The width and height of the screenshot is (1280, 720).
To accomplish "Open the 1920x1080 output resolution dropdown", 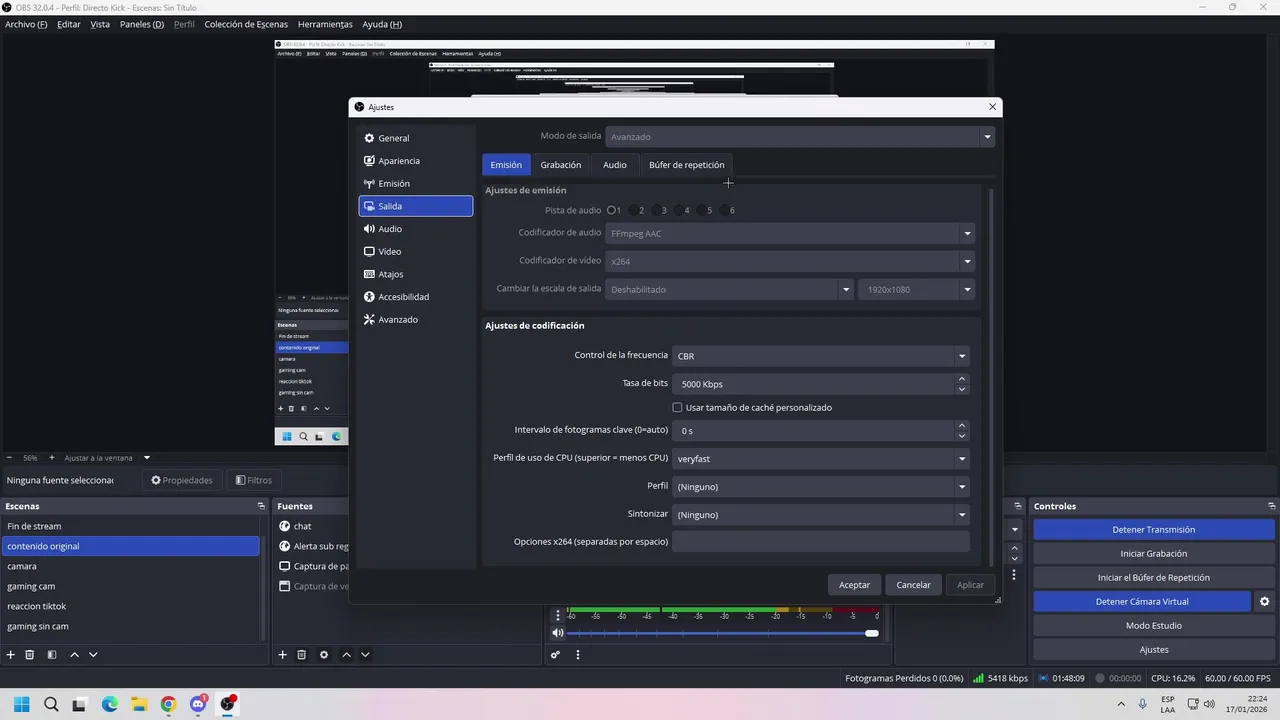I will (916, 289).
